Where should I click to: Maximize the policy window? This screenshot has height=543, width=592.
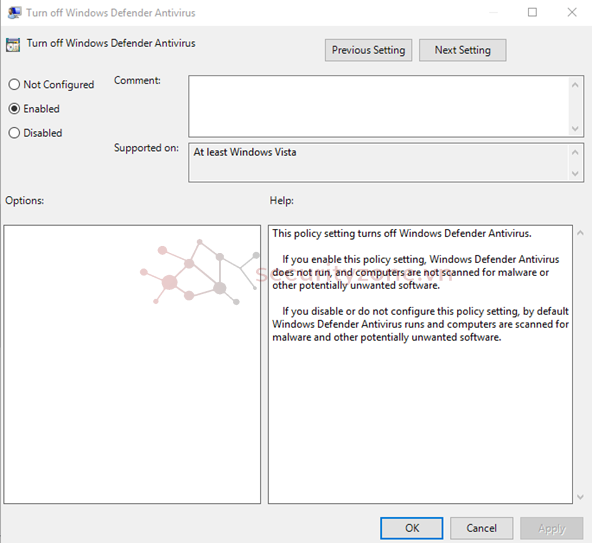[x=532, y=12]
